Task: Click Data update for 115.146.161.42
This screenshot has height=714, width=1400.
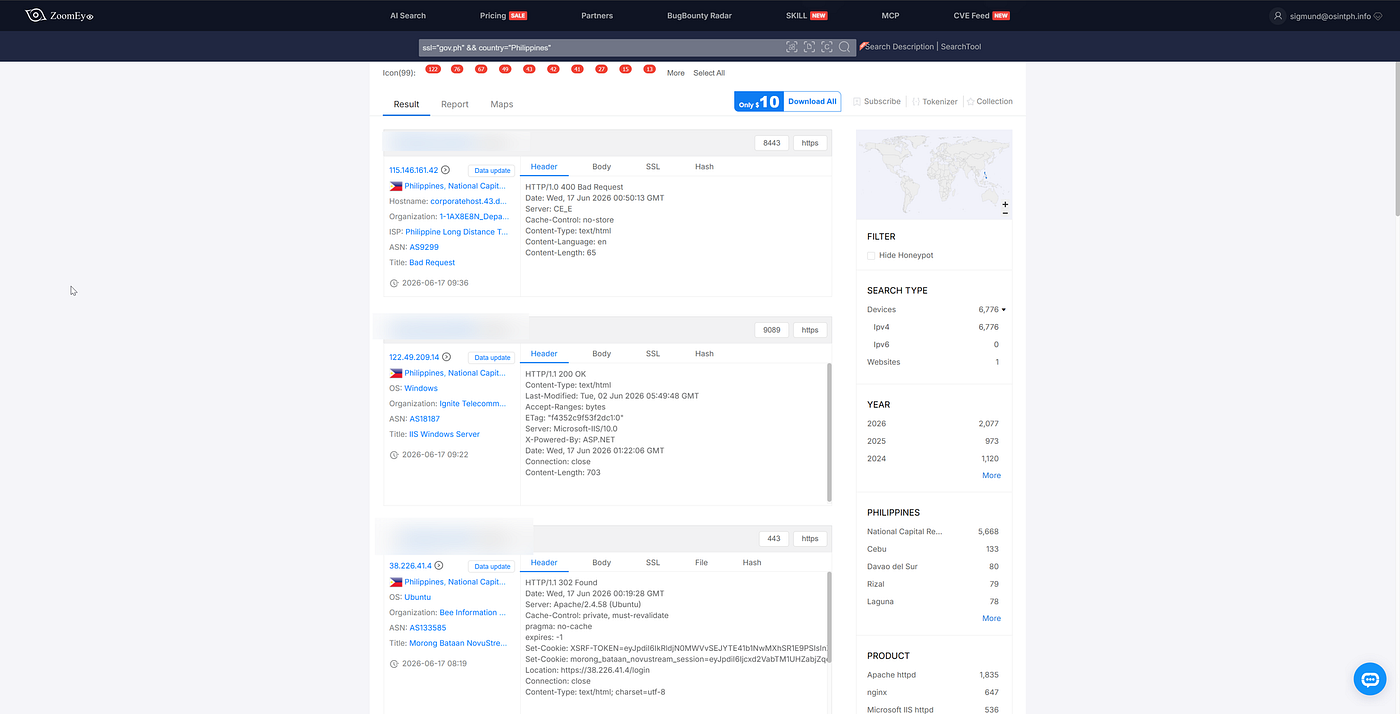Action: click(x=493, y=171)
